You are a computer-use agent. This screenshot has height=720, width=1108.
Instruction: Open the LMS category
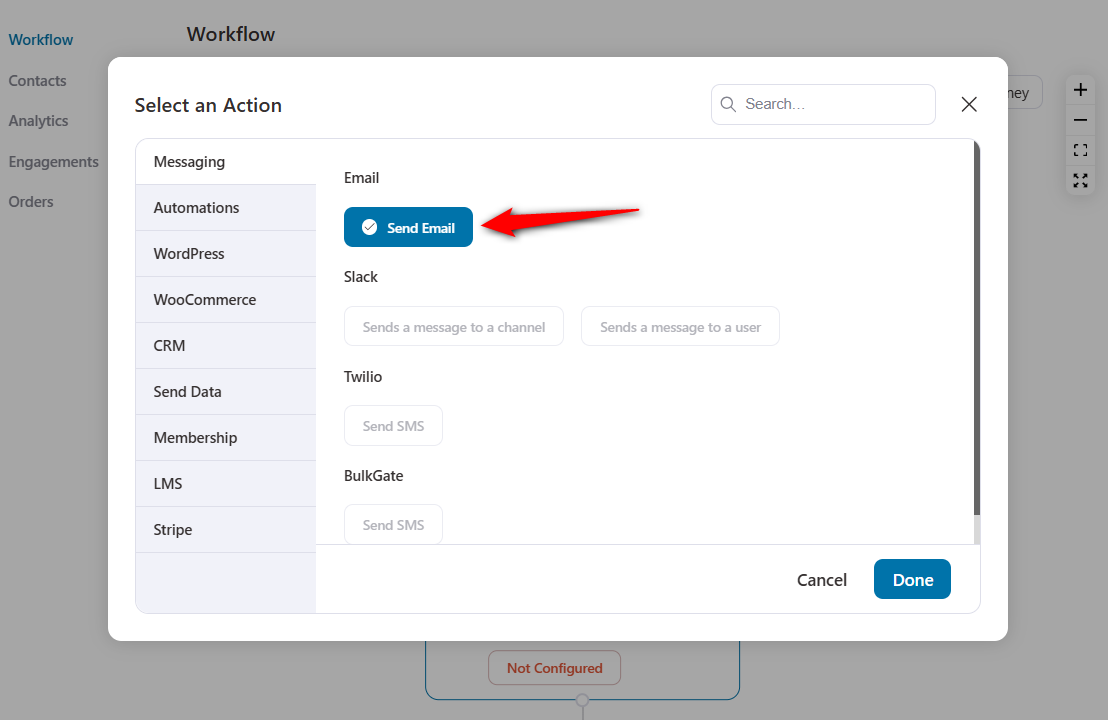coord(225,483)
